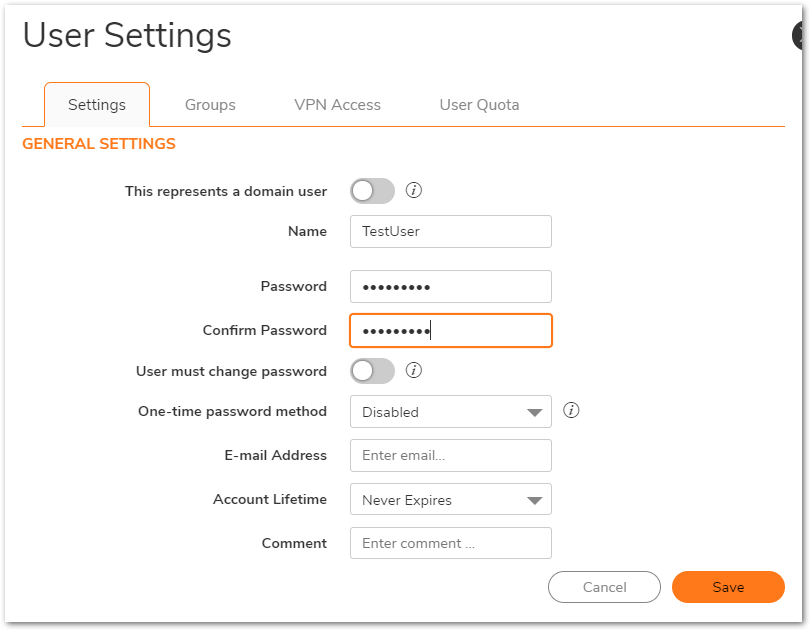Select the Settings tab
This screenshot has width=811, height=631.
pyautogui.click(x=97, y=105)
